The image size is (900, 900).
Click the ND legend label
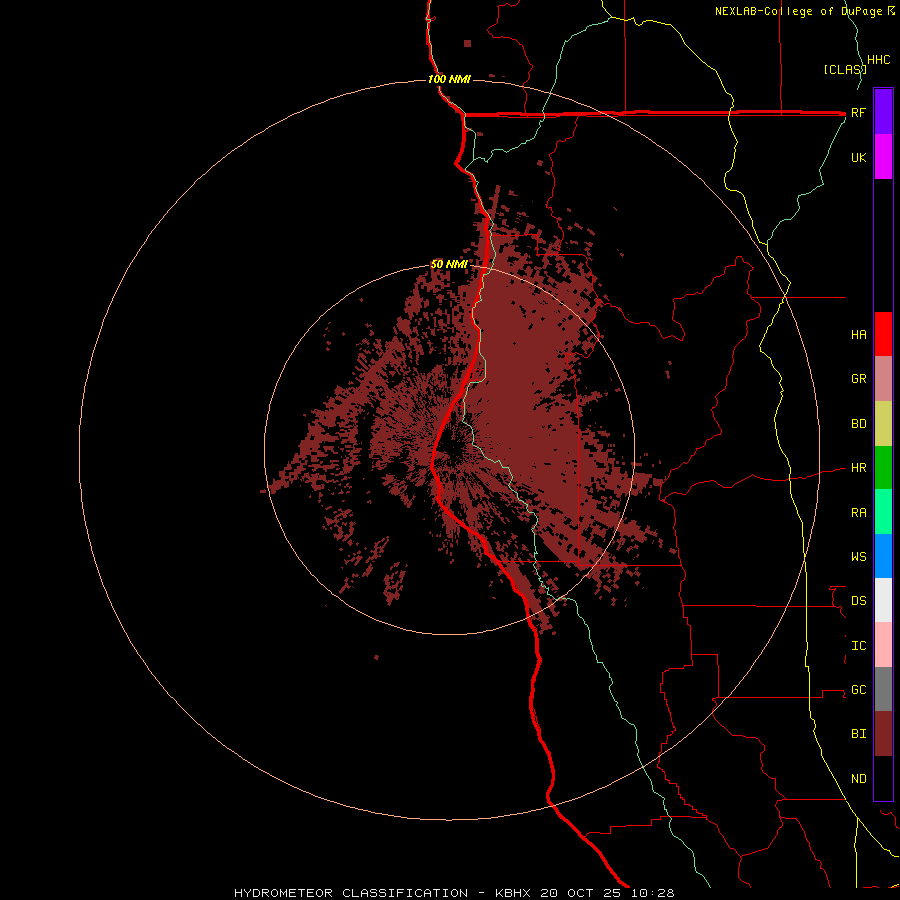pos(858,779)
